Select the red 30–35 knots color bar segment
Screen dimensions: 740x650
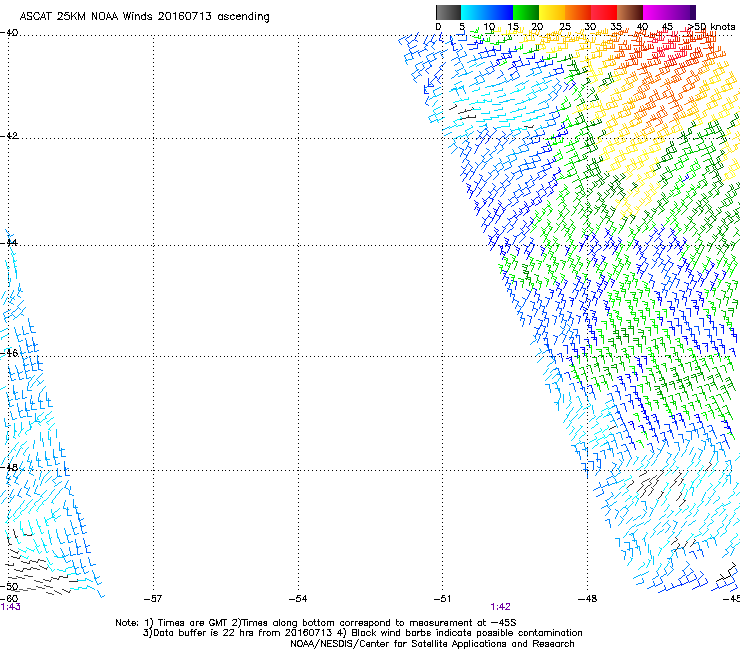point(604,12)
